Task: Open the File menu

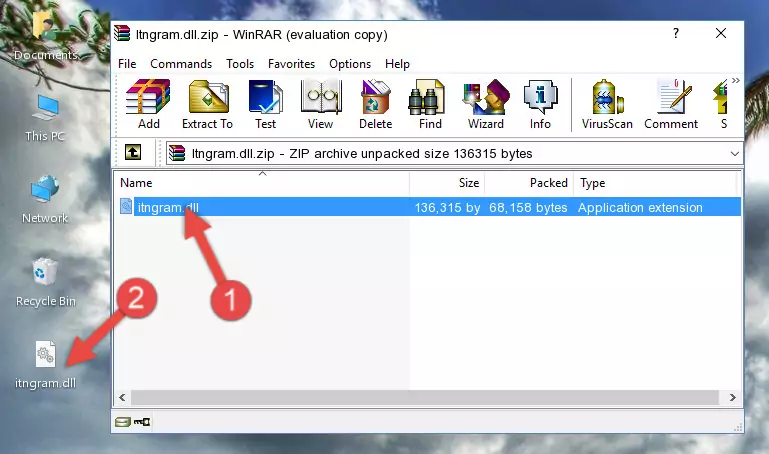Action: (x=127, y=64)
